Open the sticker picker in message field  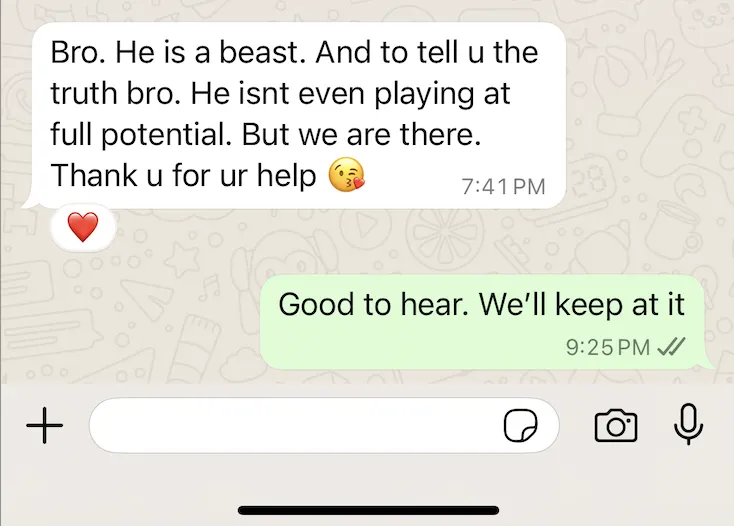click(x=520, y=425)
